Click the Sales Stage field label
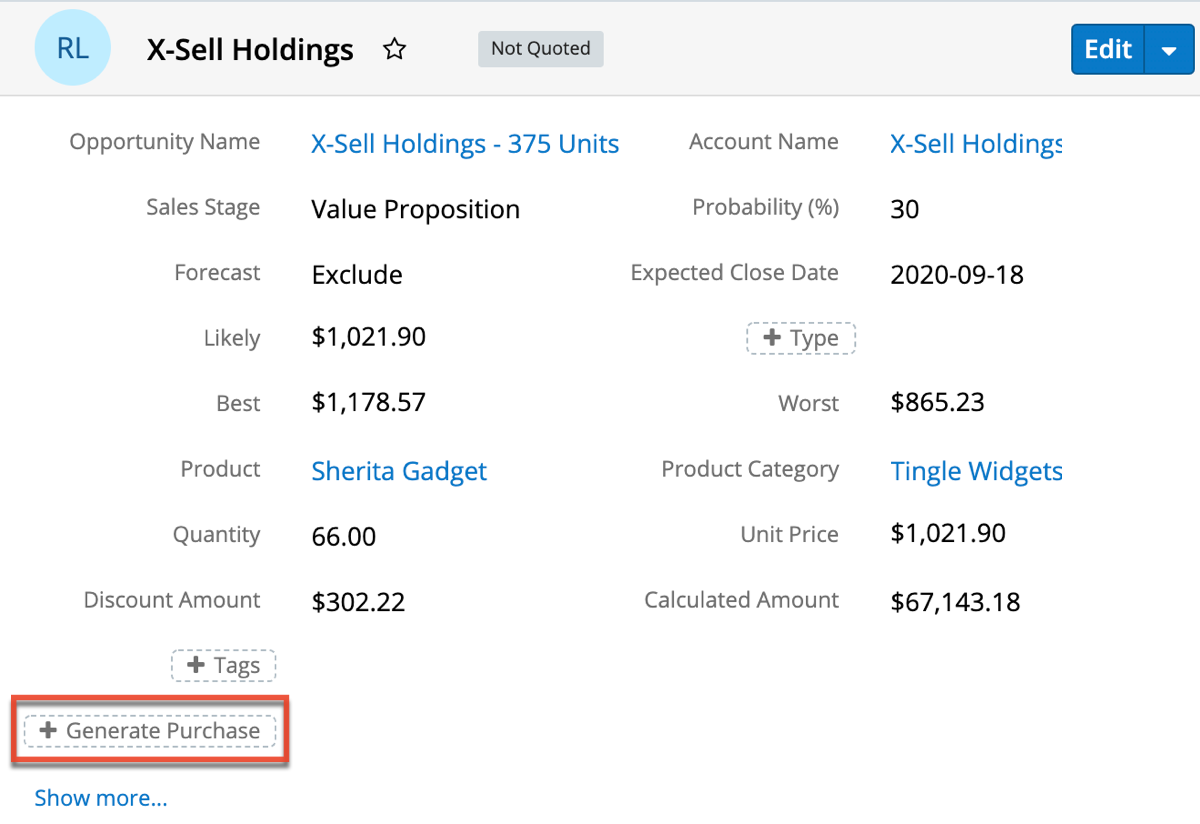The image size is (1200, 824). pyautogui.click(x=203, y=207)
